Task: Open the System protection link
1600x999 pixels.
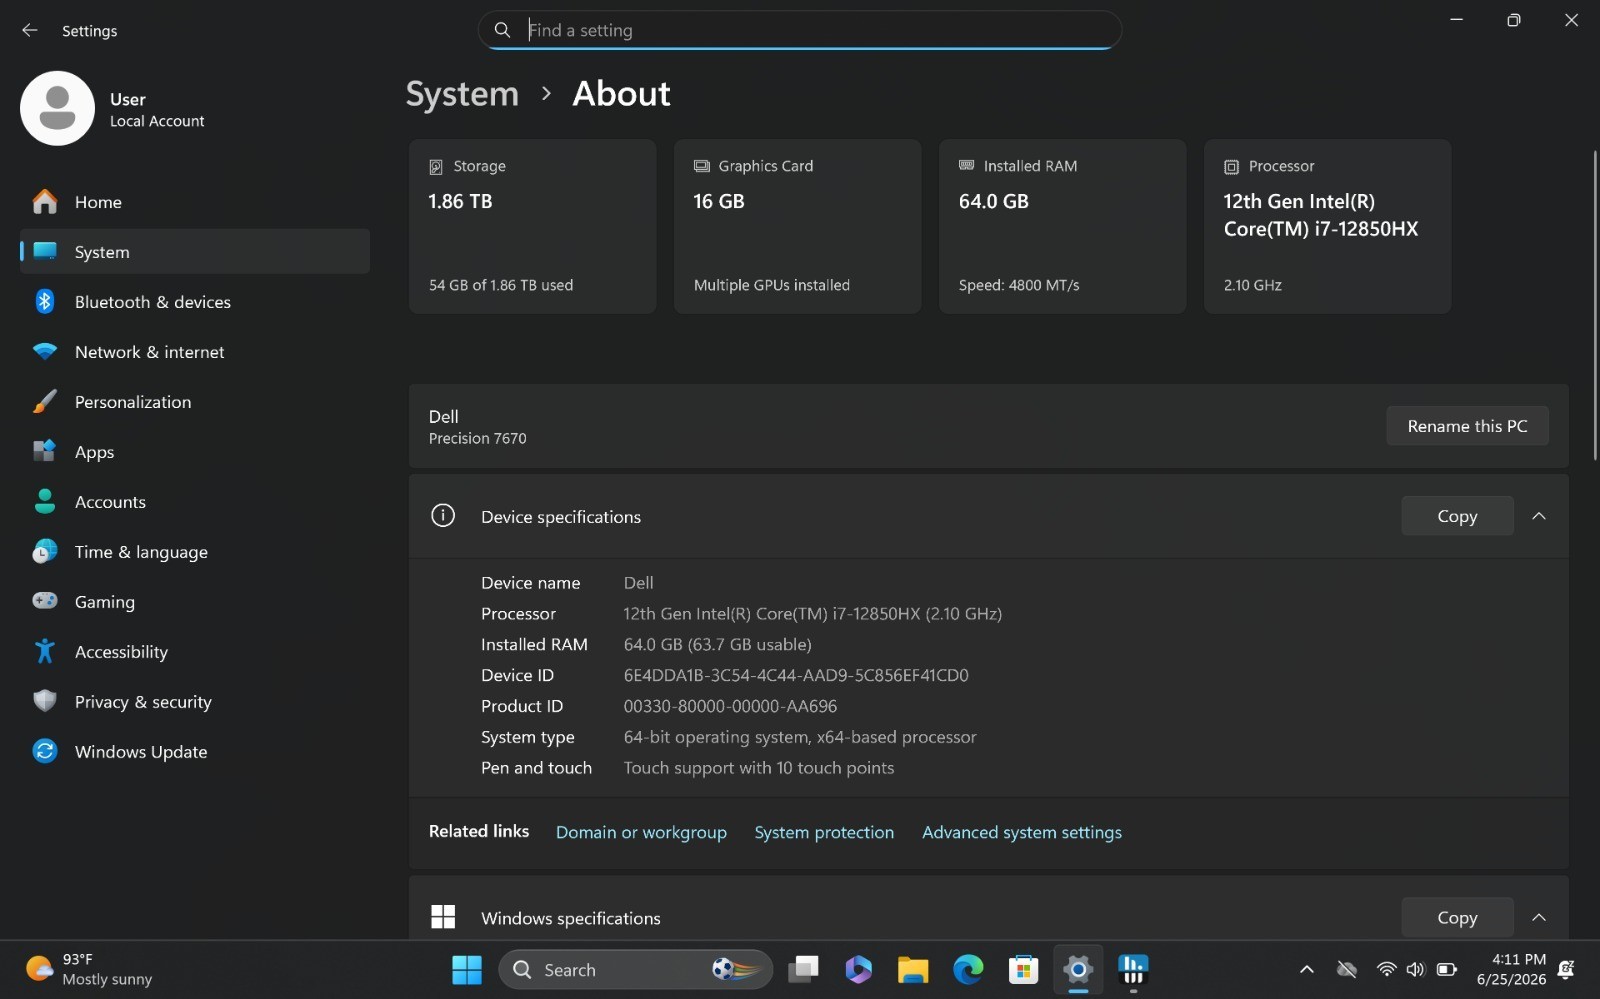Action: click(824, 832)
